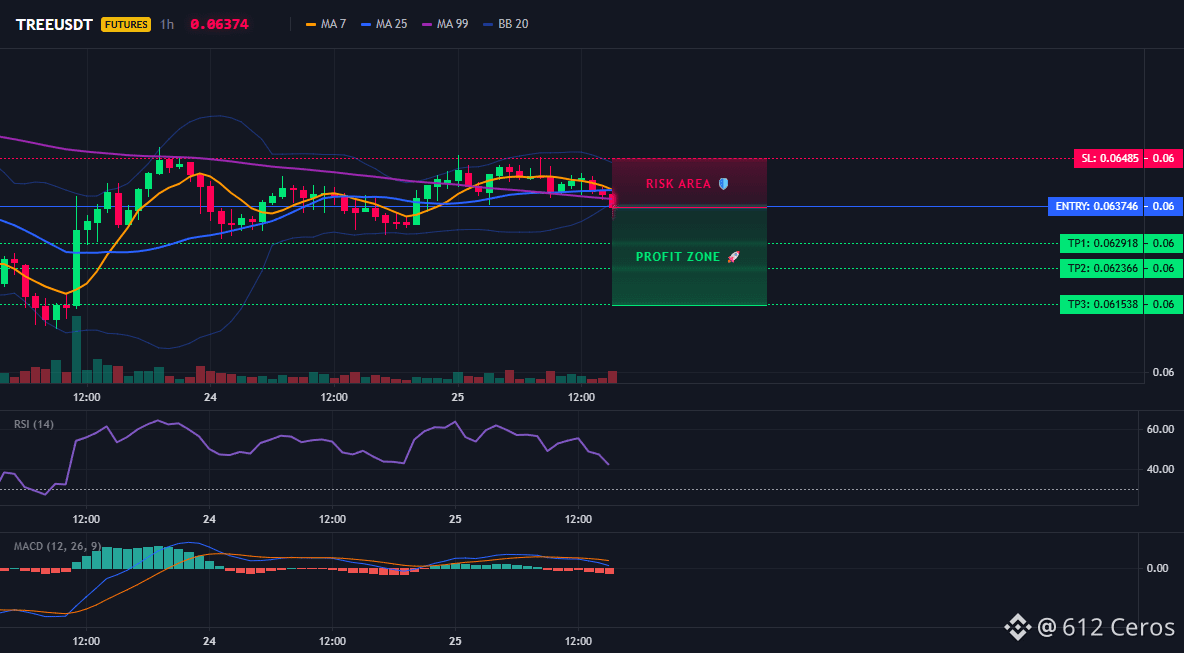Click the red RISK AREA zone
The height and width of the screenshot is (653, 1184).
point(689,183)
